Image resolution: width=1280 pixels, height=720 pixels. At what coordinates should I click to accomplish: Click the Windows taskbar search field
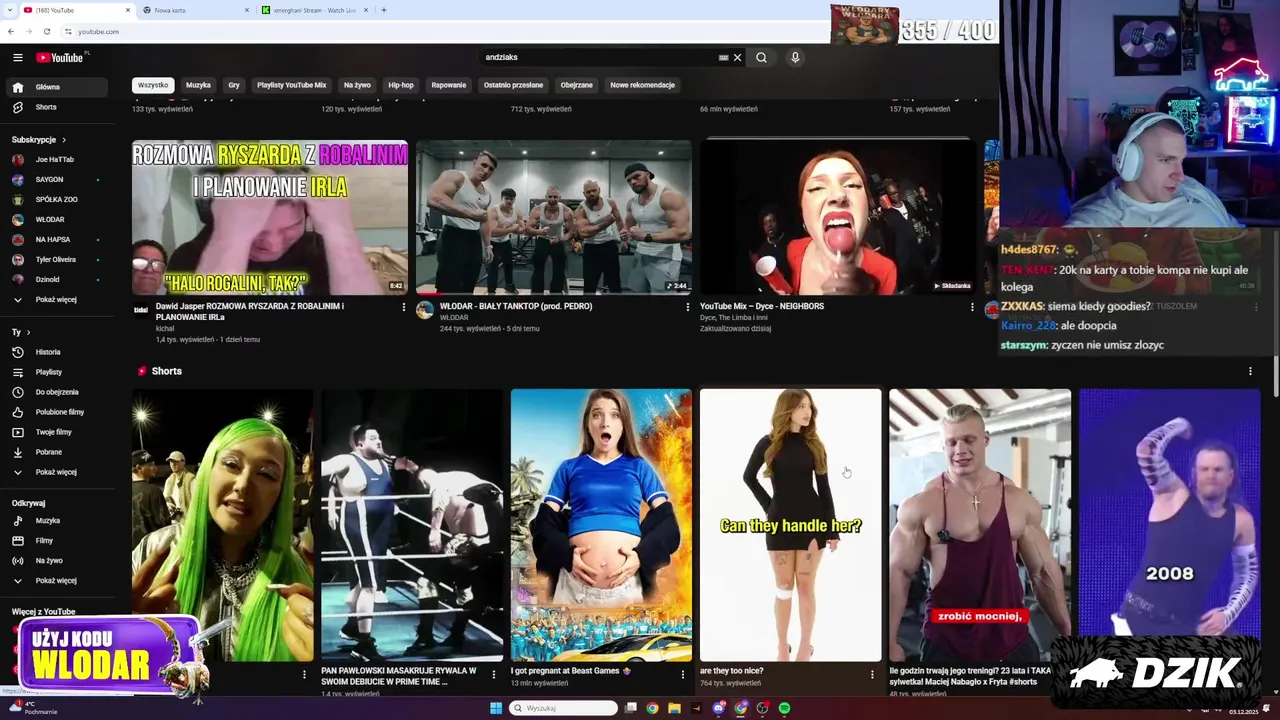click(x=563, y=708)
